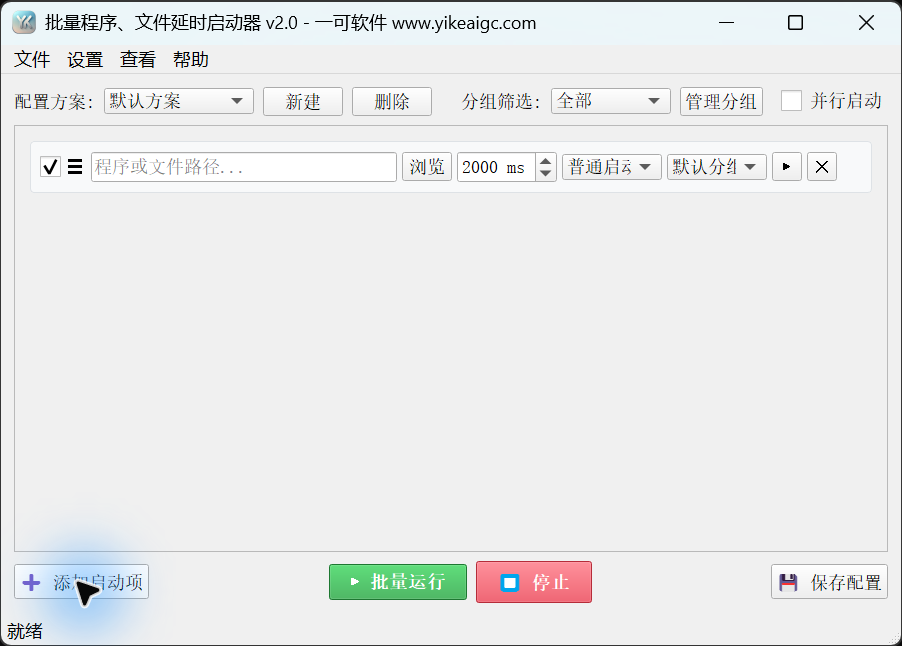The image size is (902, 646).
Task: Click the 就绪 status bar text
Action: [x=25, y=632]
